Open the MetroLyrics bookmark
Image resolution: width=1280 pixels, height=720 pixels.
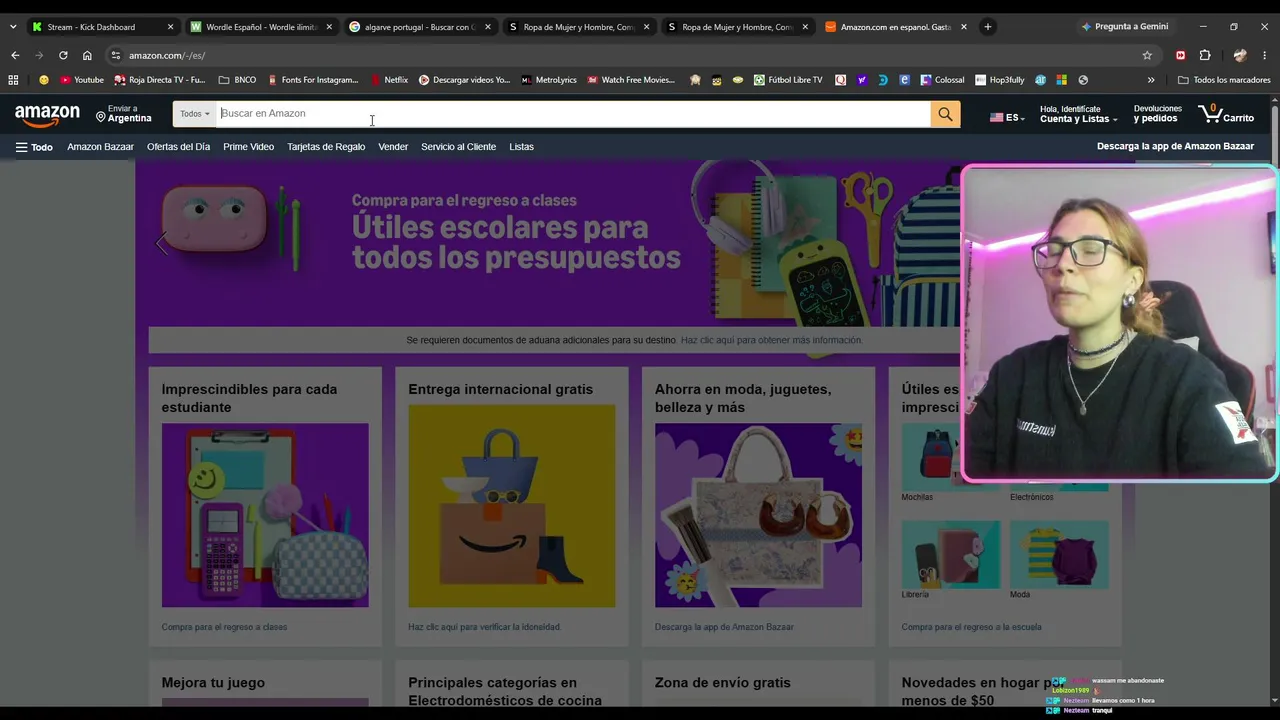point(549,80)
